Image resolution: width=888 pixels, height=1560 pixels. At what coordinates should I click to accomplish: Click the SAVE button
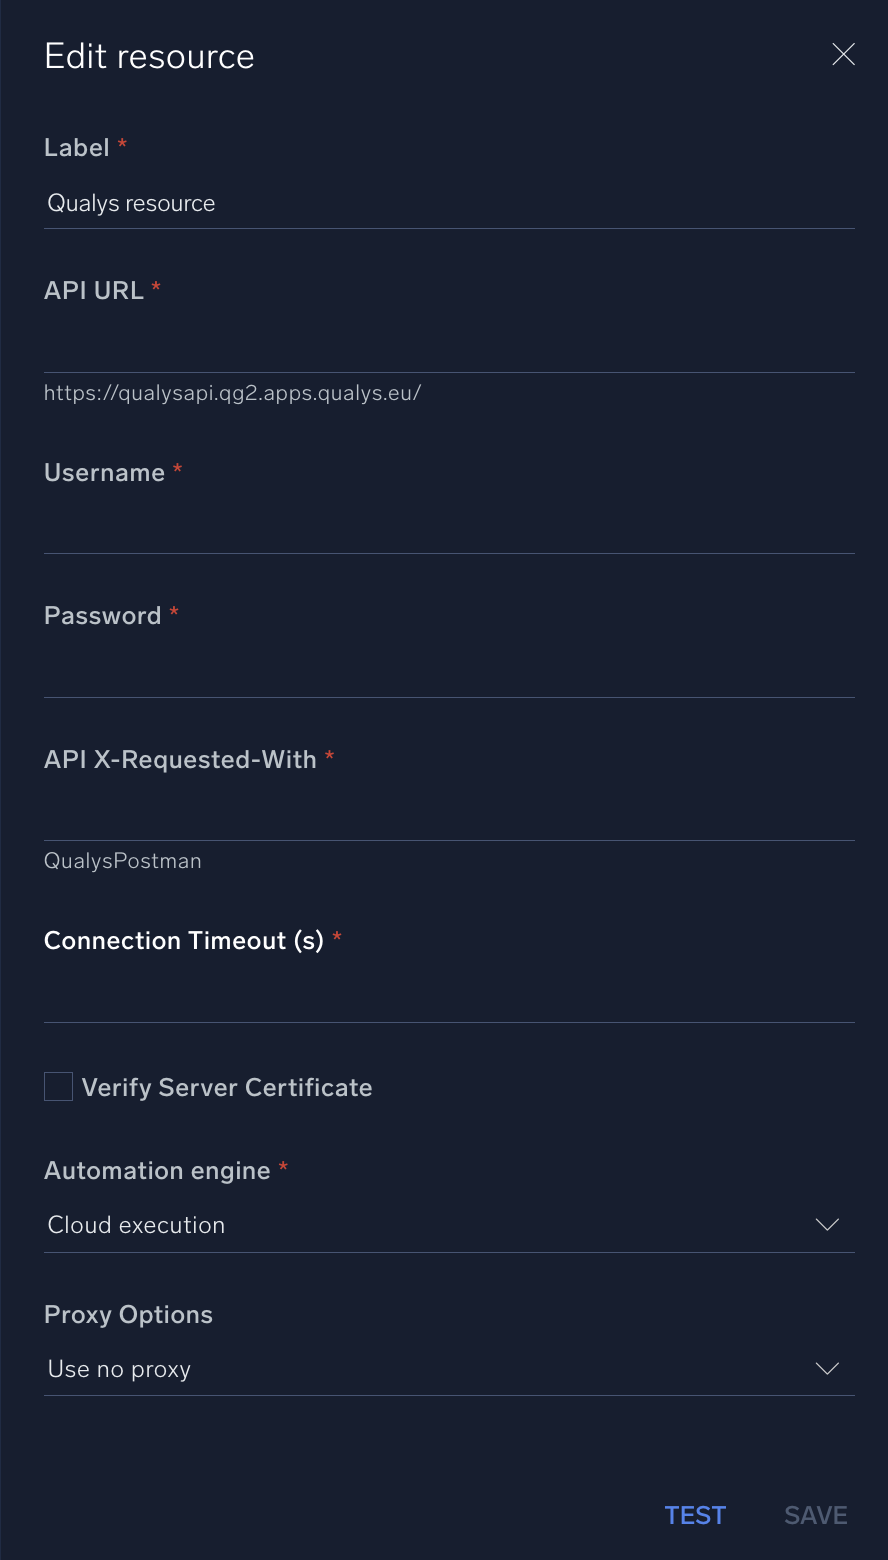[815, 1515]
